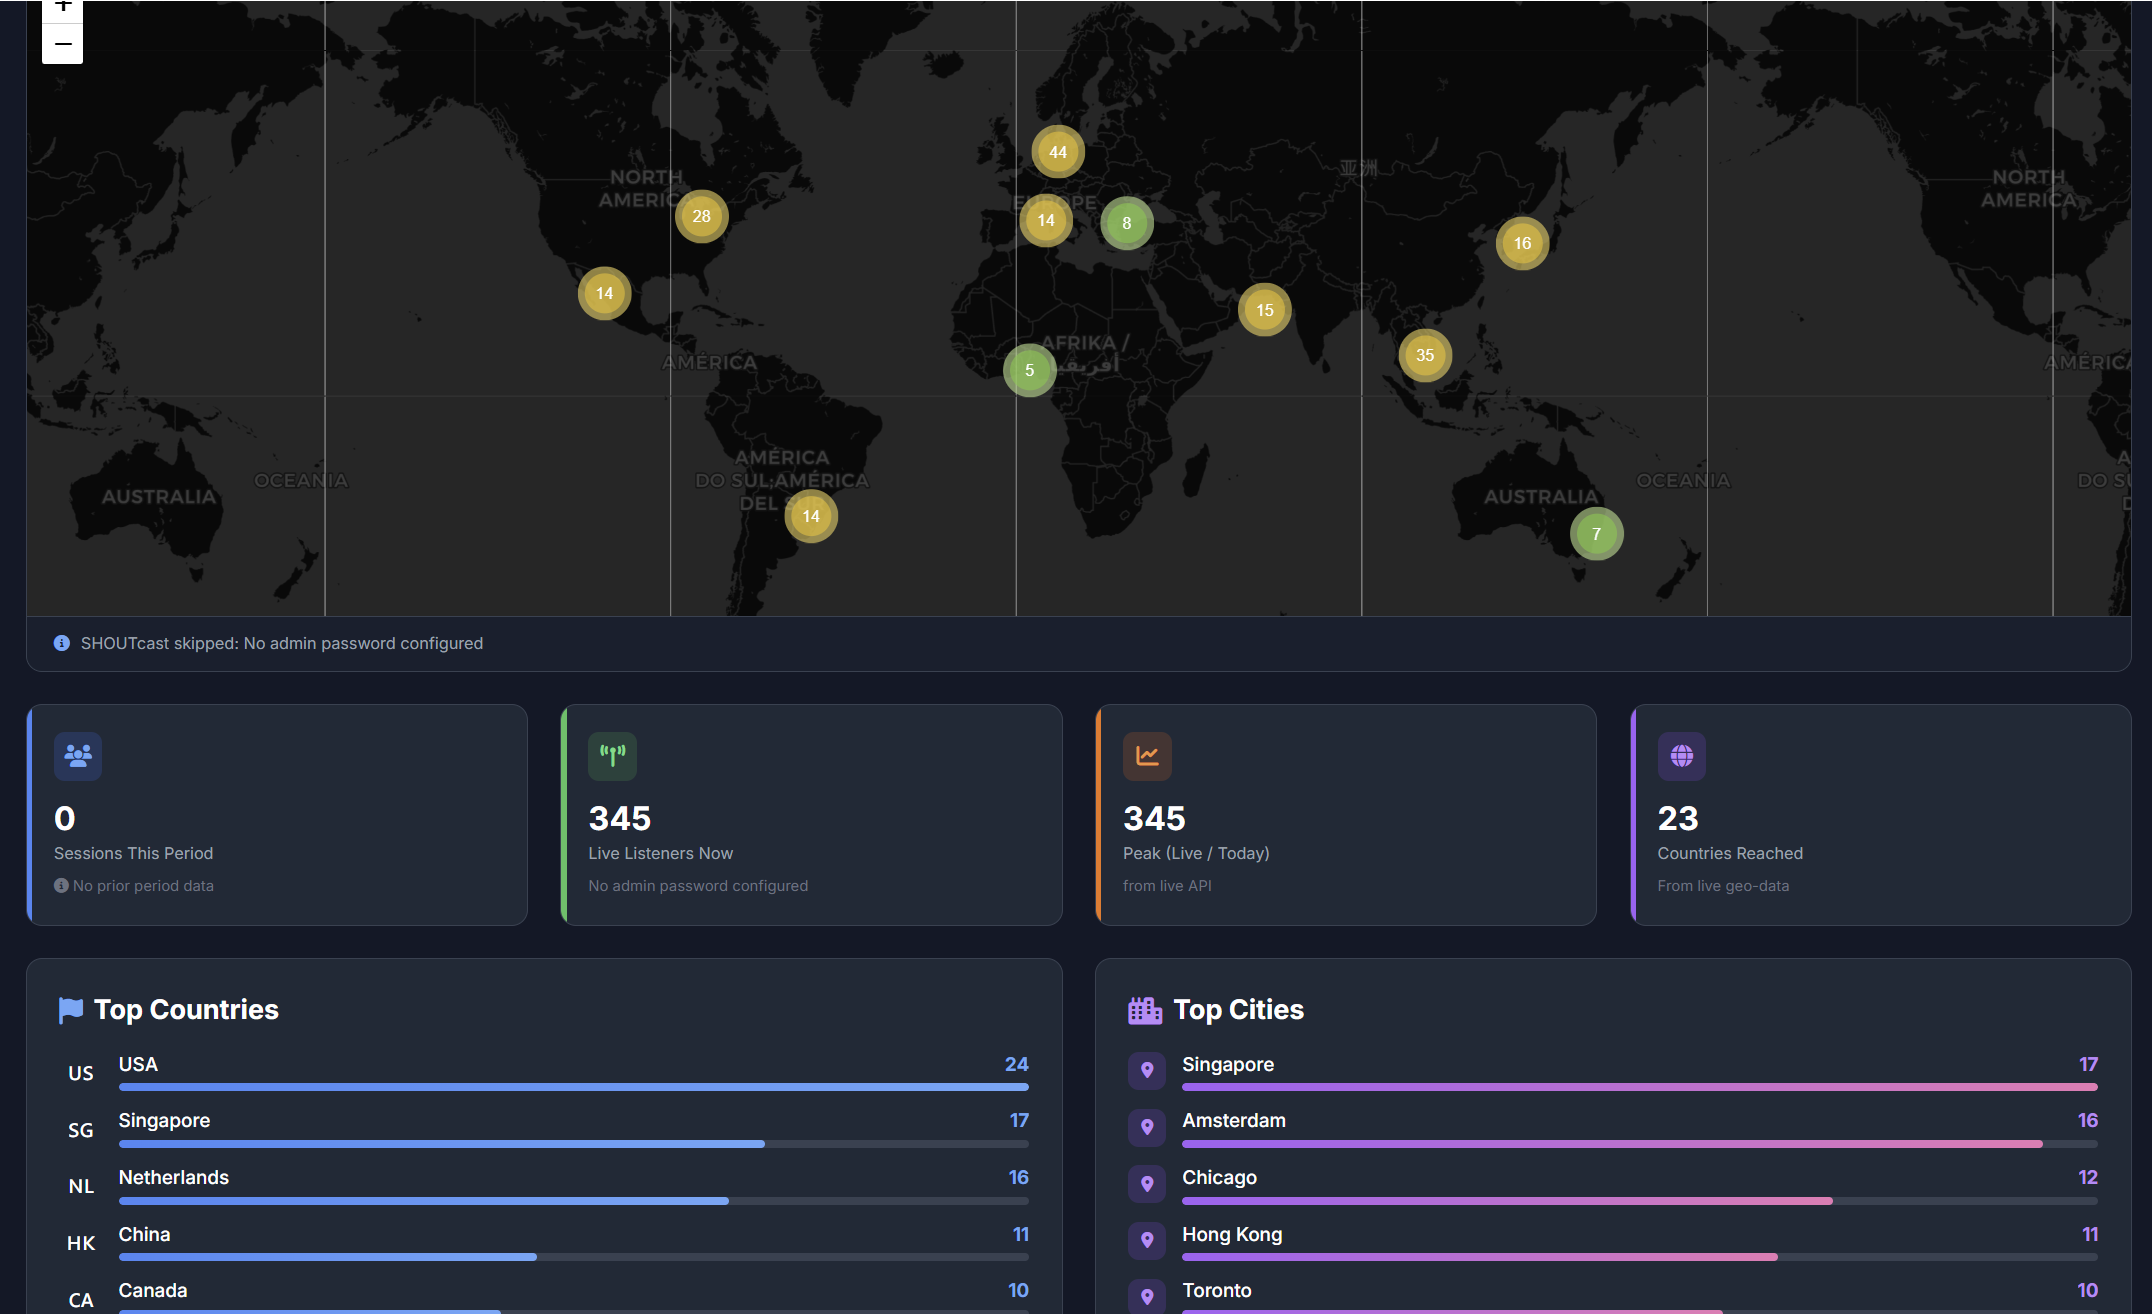Click the 7 listener cluster over Australia
Image resolution: width=2152 pixels, height=1314 pixels.
tap(1596, 534)
